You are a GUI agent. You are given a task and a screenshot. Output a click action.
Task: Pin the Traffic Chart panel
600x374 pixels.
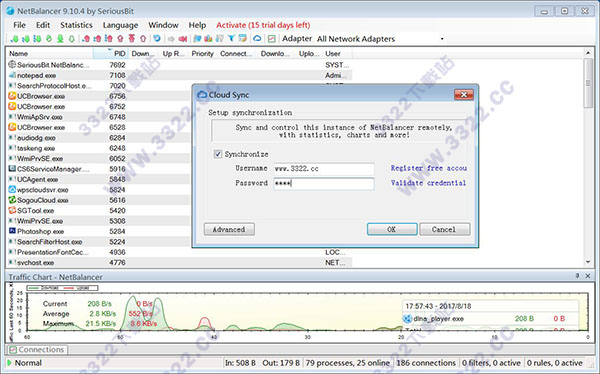[x=577, y=276]
